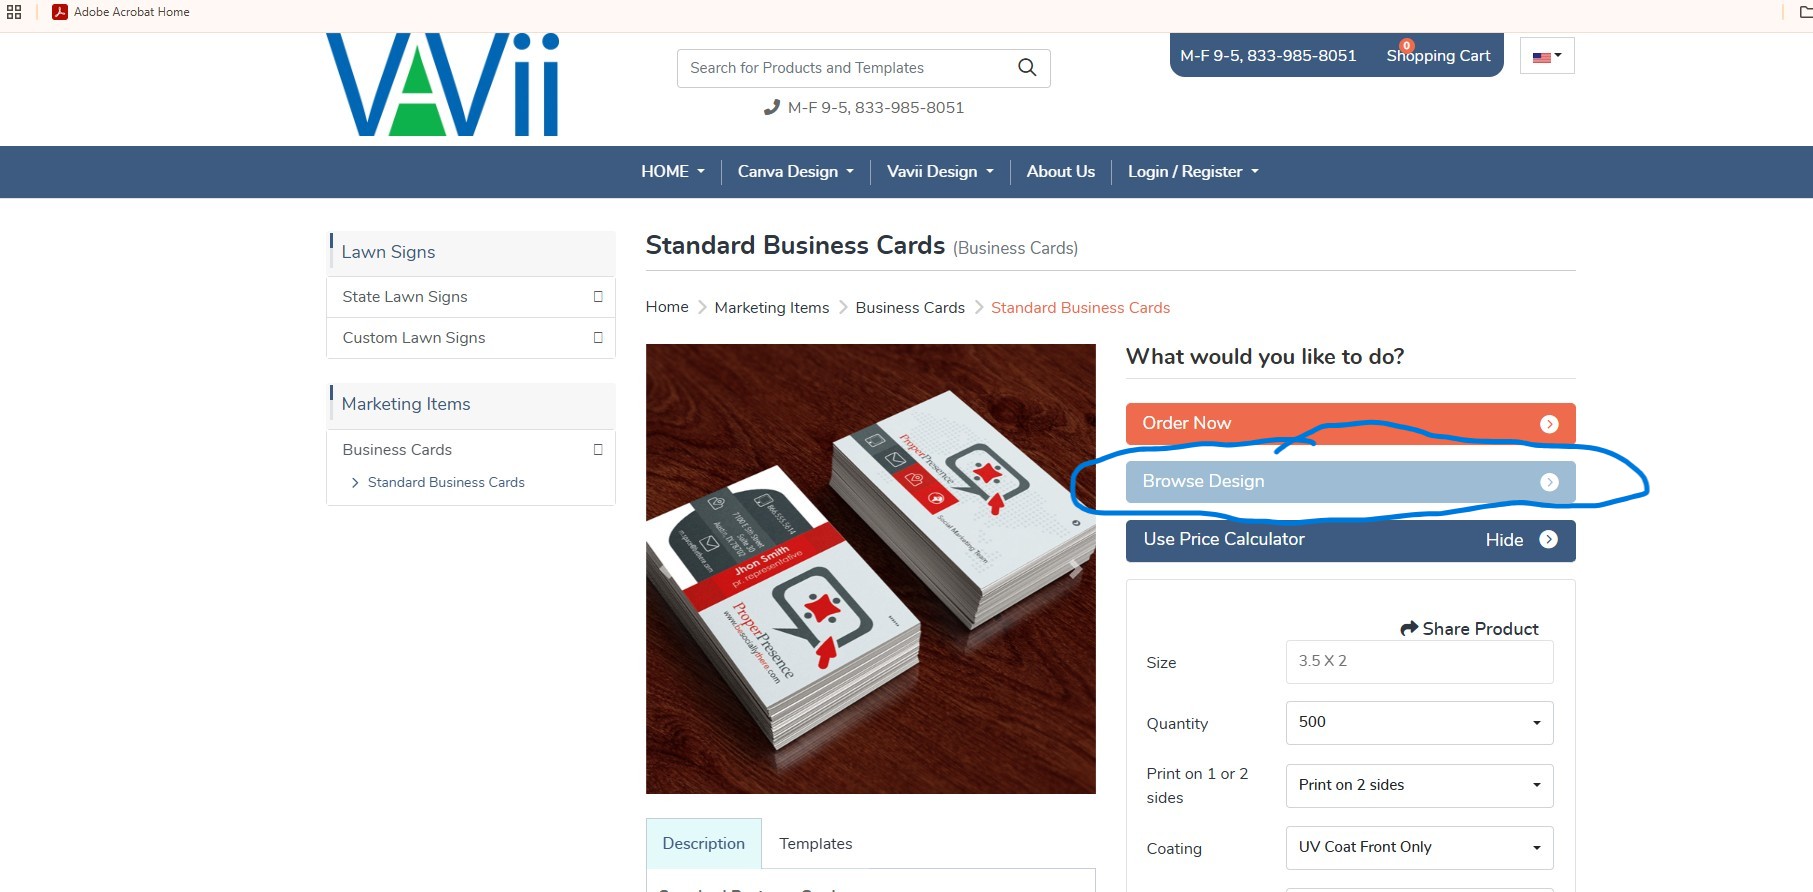Click the all bookmarks folder icon
Screen dimensions: 1813x892
tap(1805, 12)
